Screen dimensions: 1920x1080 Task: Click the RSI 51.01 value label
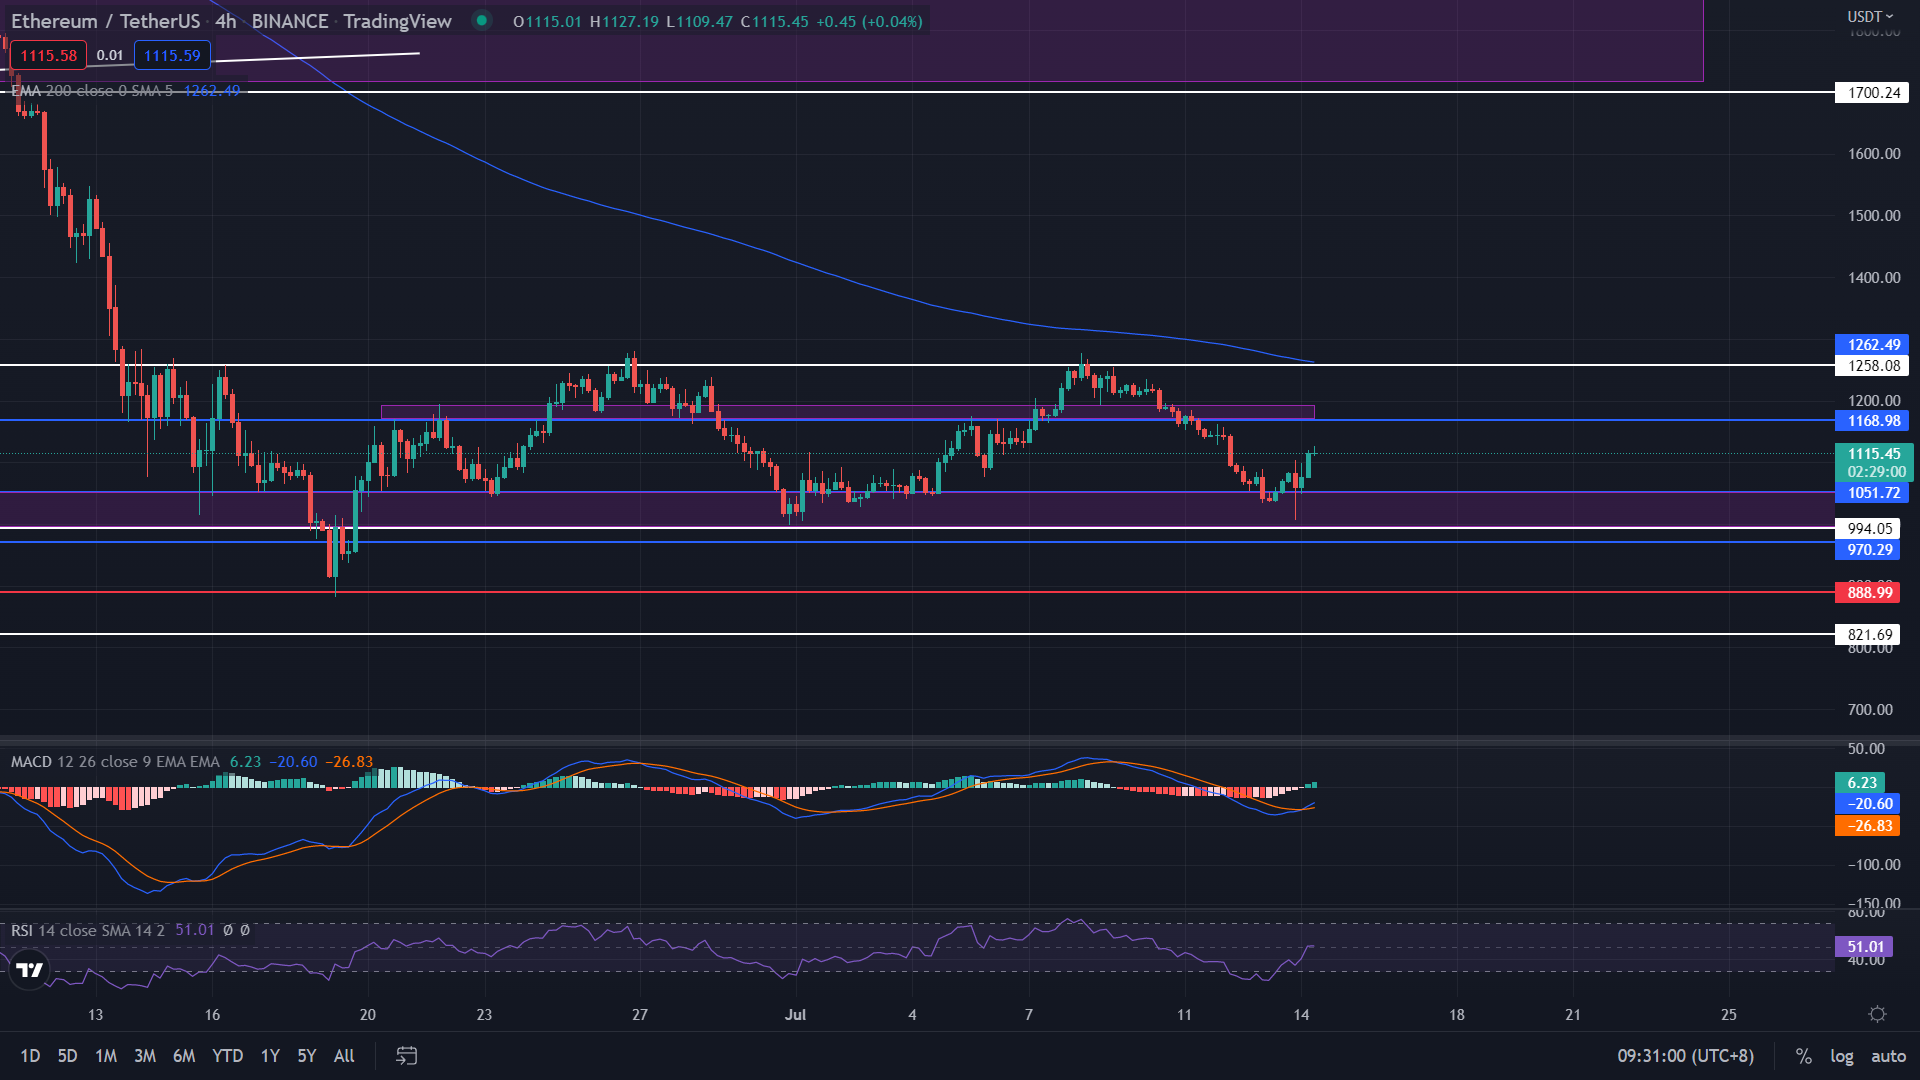1864,947
